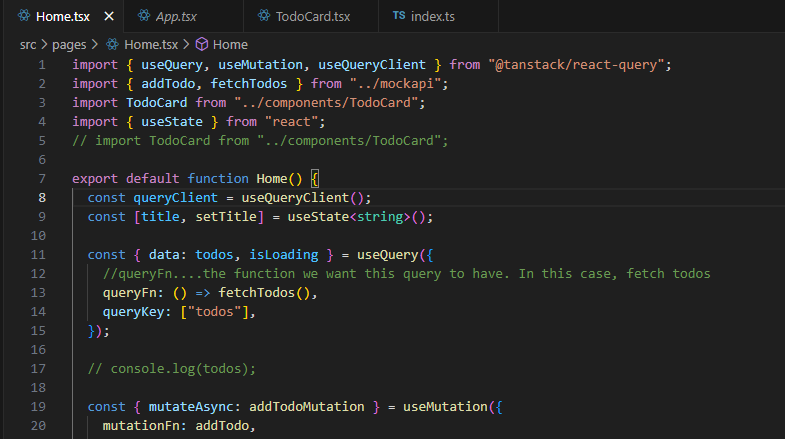This screenshot has width=785, height=439.
Task: Click the queryFn comment on line 12
Action: pyautogui.click(x=407, y=274)
